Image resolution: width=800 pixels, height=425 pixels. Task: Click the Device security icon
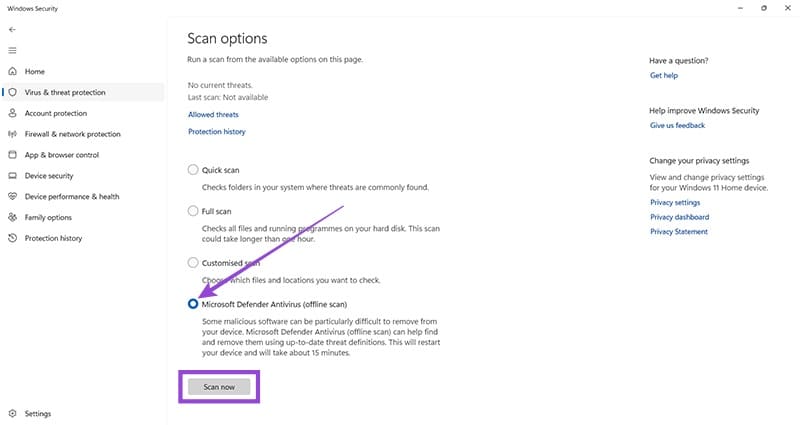tap(12, 176)
